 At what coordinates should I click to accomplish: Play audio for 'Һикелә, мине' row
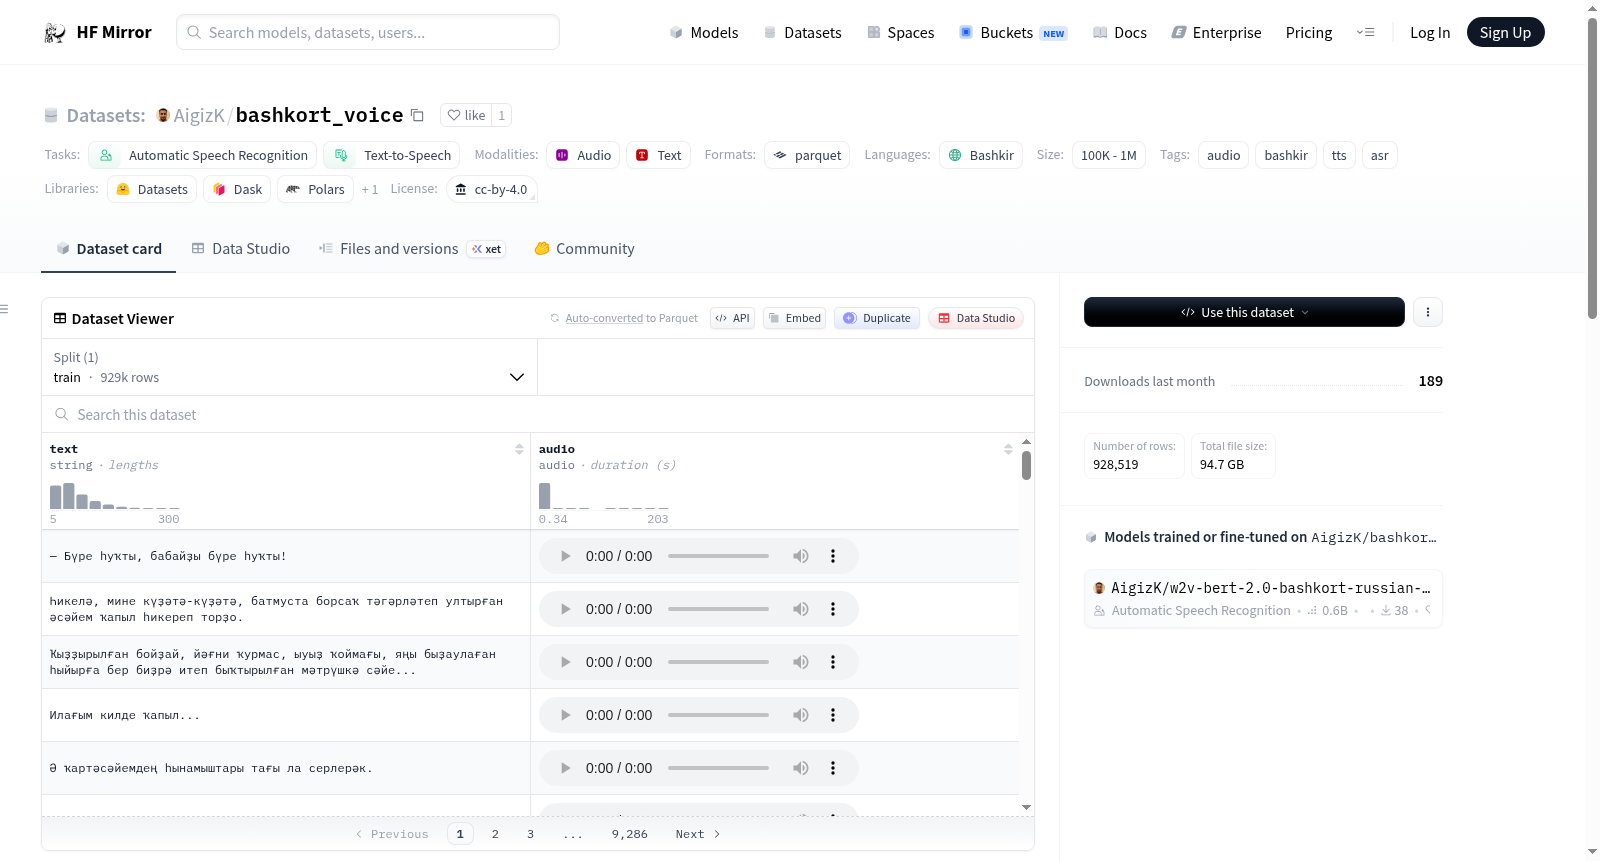[565, 609]
